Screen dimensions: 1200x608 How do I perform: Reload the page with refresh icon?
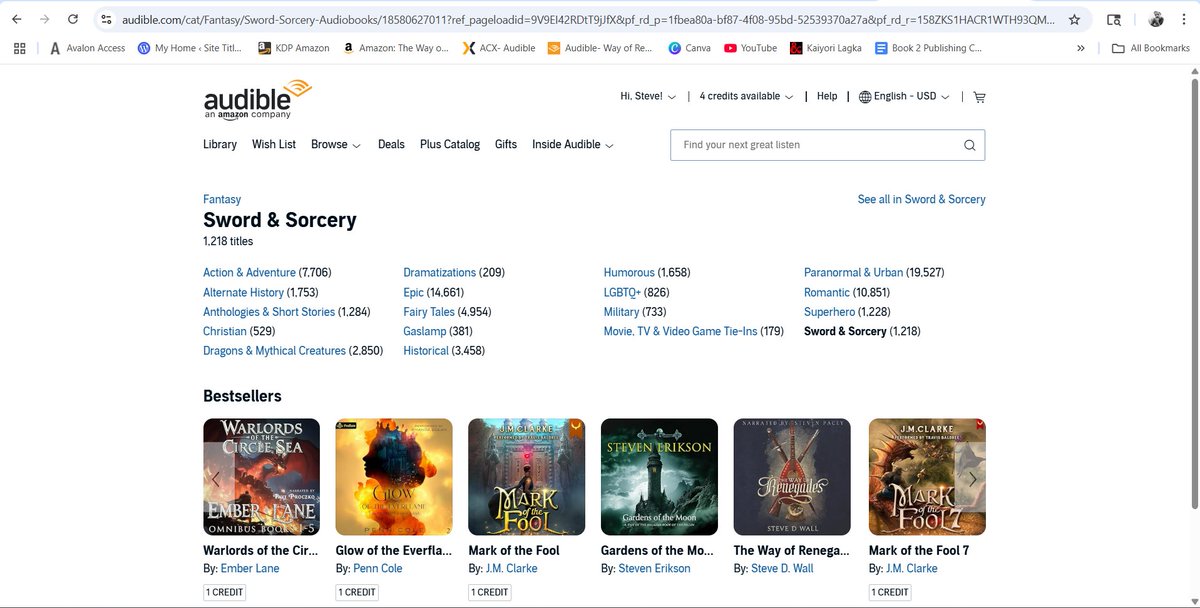click(x=73, y=19)
